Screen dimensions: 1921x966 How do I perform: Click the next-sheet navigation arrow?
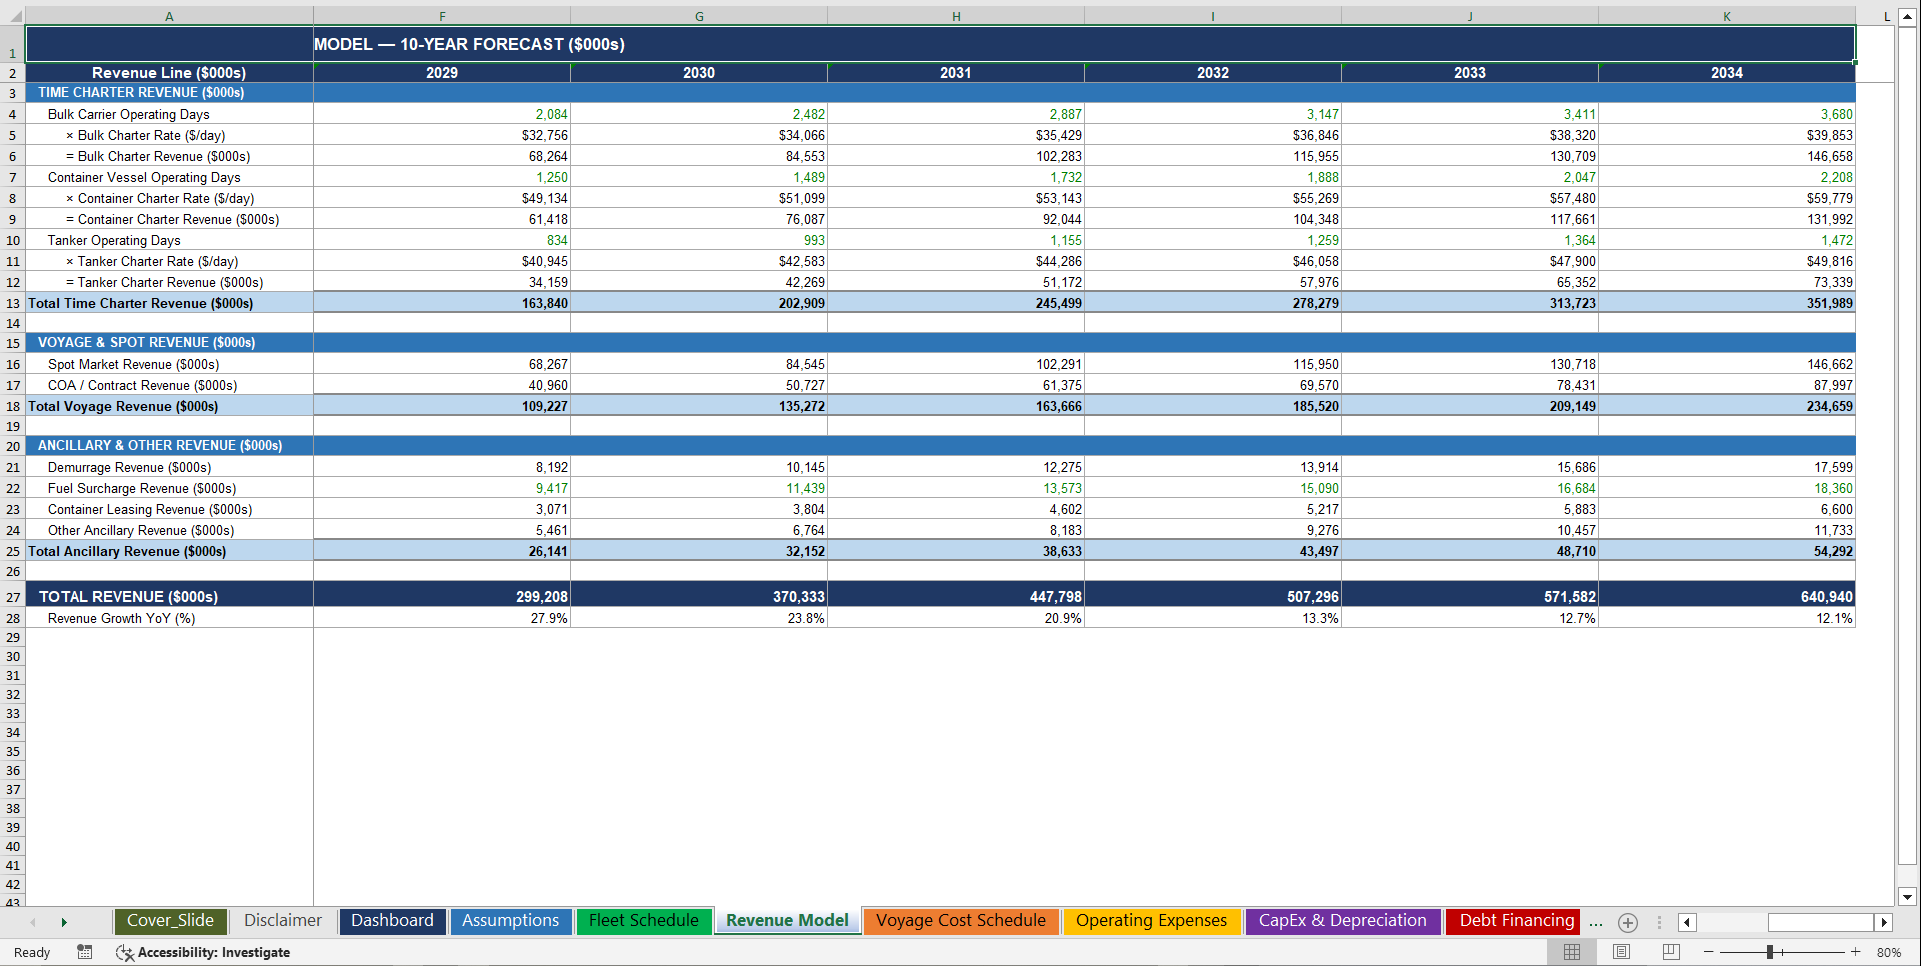[x=64, y=922]
